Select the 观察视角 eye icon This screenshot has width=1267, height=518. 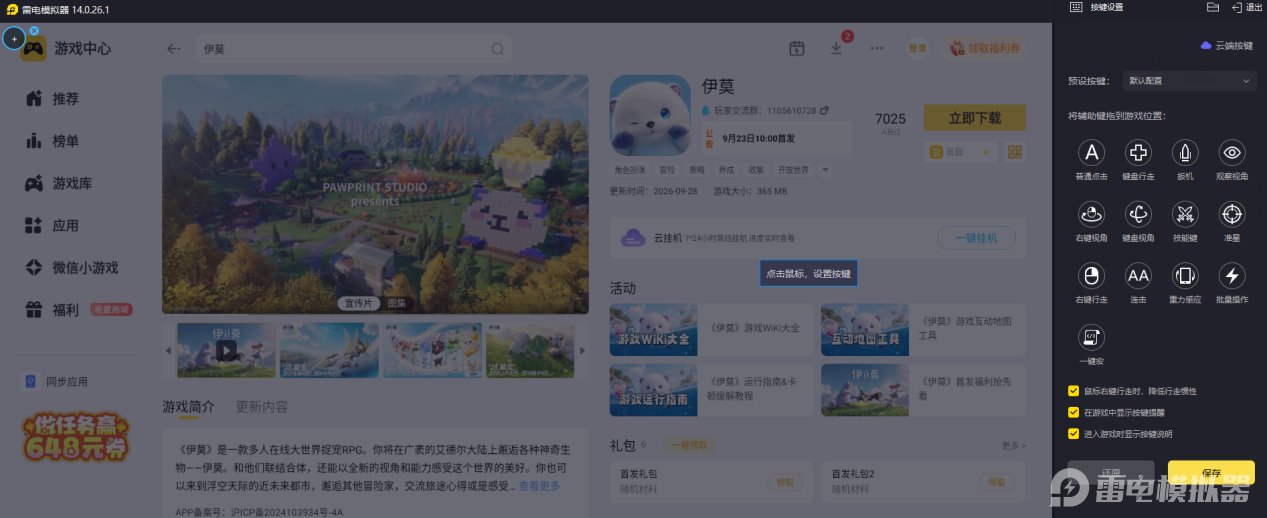[1232, 153]
